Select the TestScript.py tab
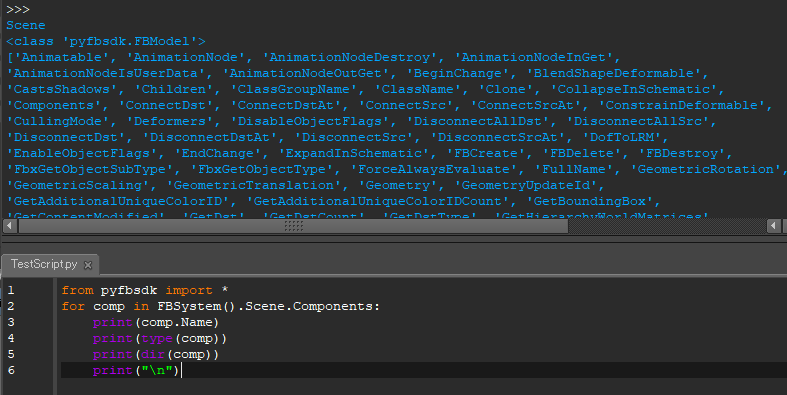The image size is (787, 395). coord(50,265)
